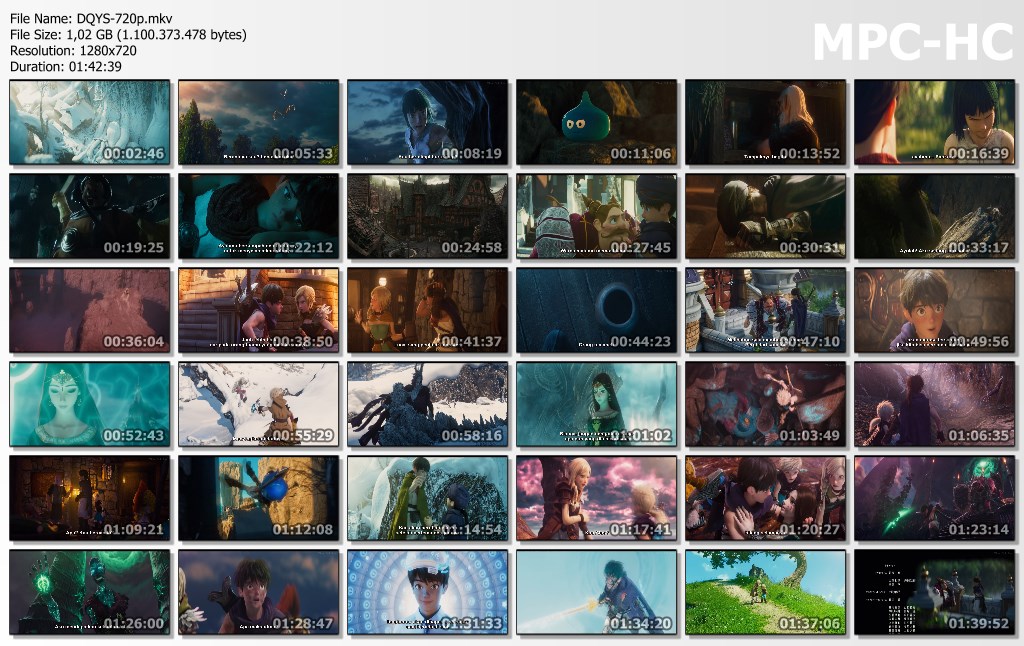The width and height of the screenshot is (1024, 646).
Task: Select the 'Duration: 01:42:39' line
Action: tap(65, 67)
